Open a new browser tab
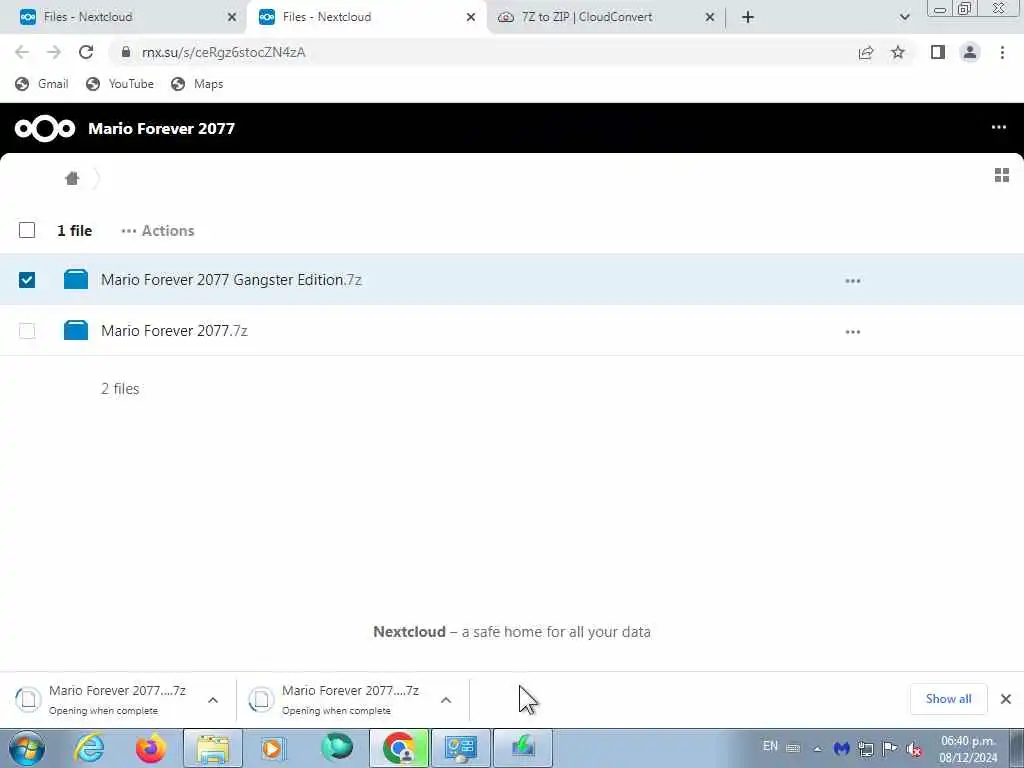The width and height of the screenshot is (1024, 768). [x=748, y=18]
